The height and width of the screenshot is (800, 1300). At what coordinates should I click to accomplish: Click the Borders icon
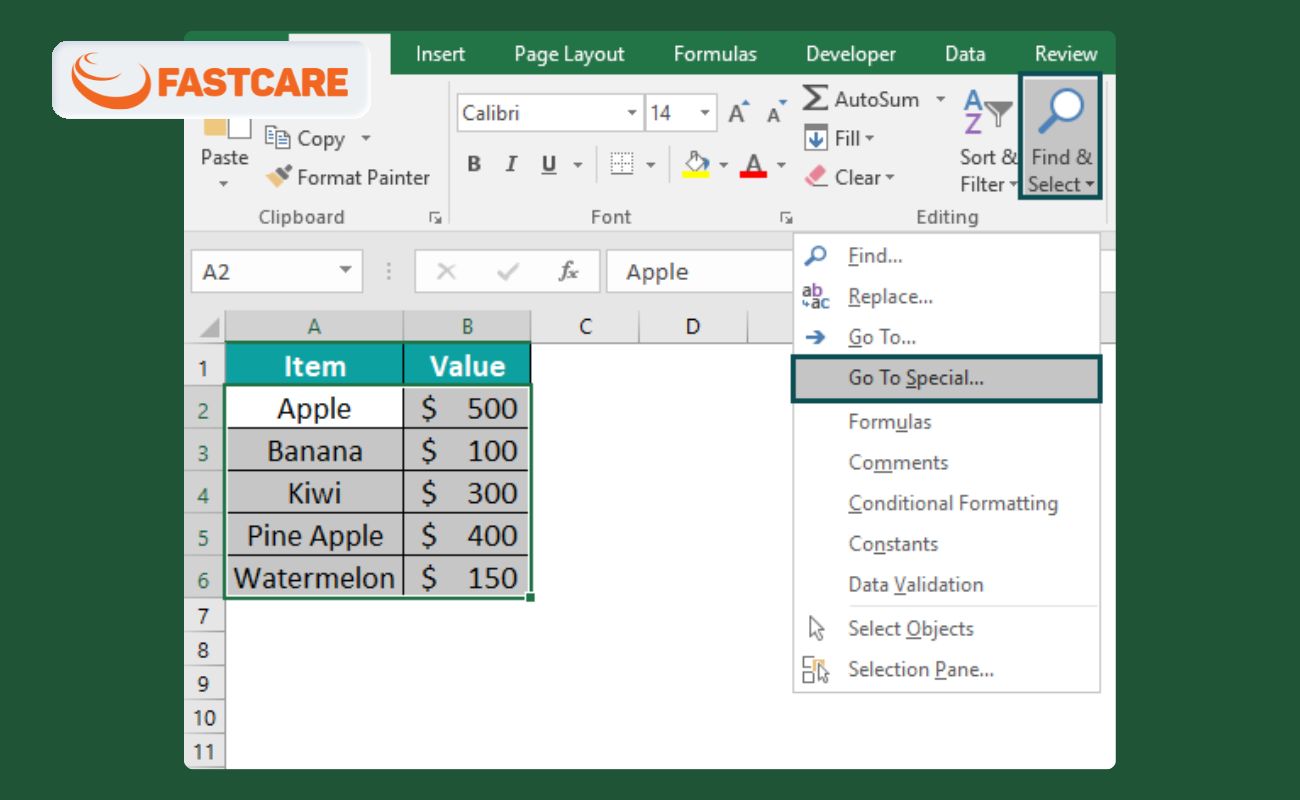pos(622,165)
